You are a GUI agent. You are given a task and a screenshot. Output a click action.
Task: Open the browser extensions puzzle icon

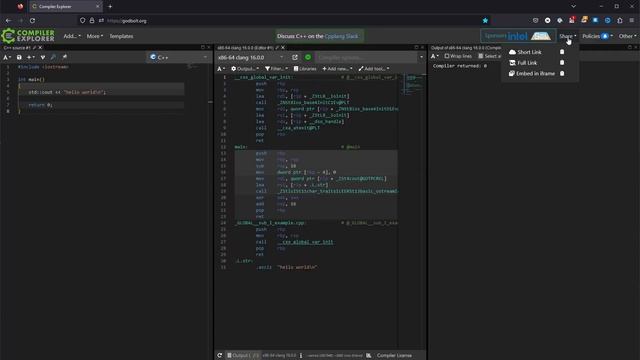(x=620, y=20)
